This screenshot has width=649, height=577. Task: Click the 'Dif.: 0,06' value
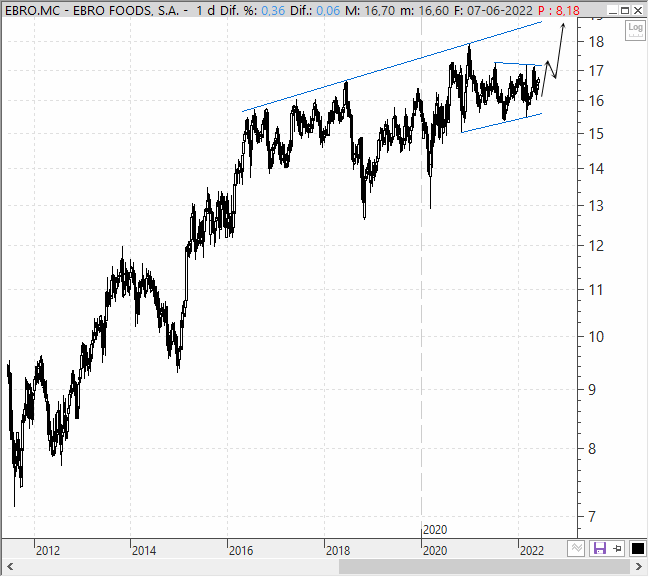315,10
